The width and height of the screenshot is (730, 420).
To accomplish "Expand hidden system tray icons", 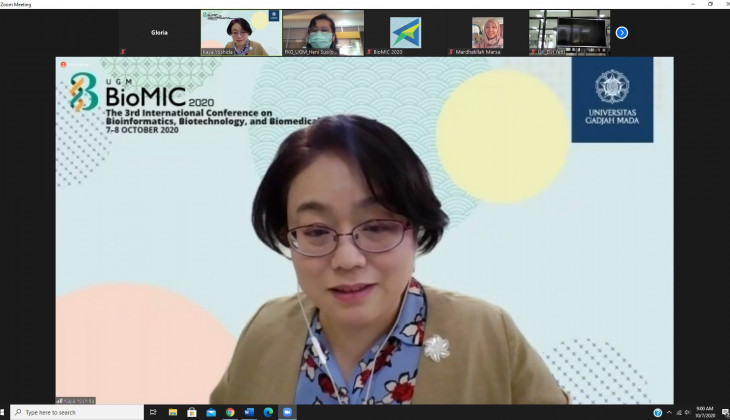I will pyautogui.click(x=669, y=413).
